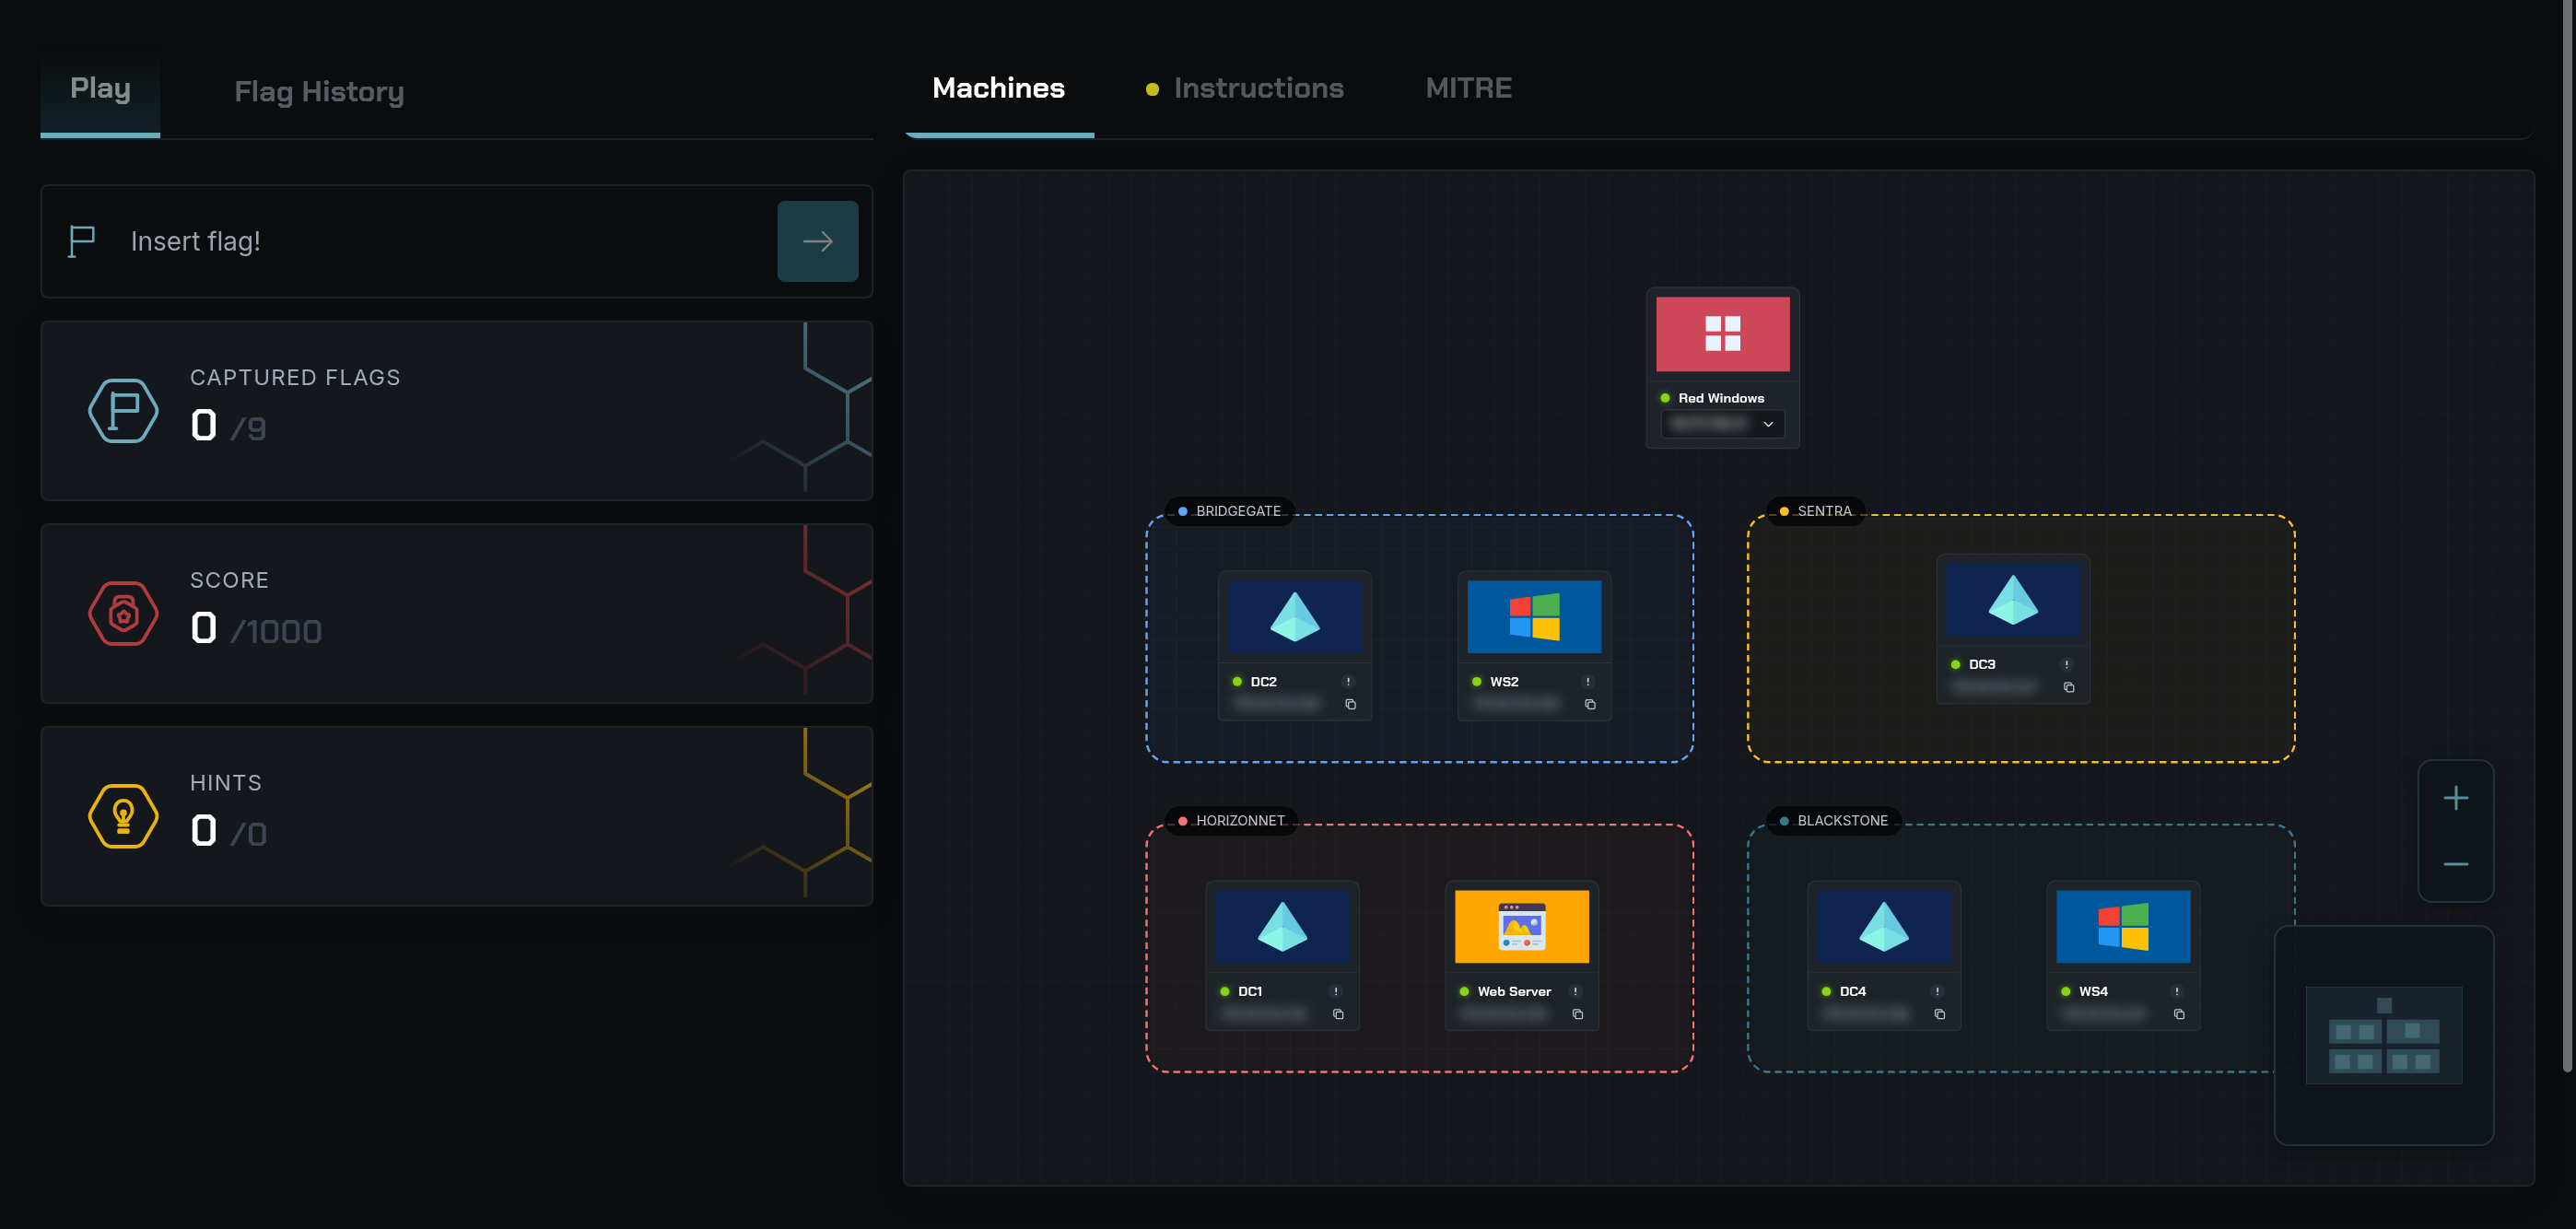Click the score hexagon lock icon
The width and height of the screenshot is (2576, 1229).
click(123, 613)
